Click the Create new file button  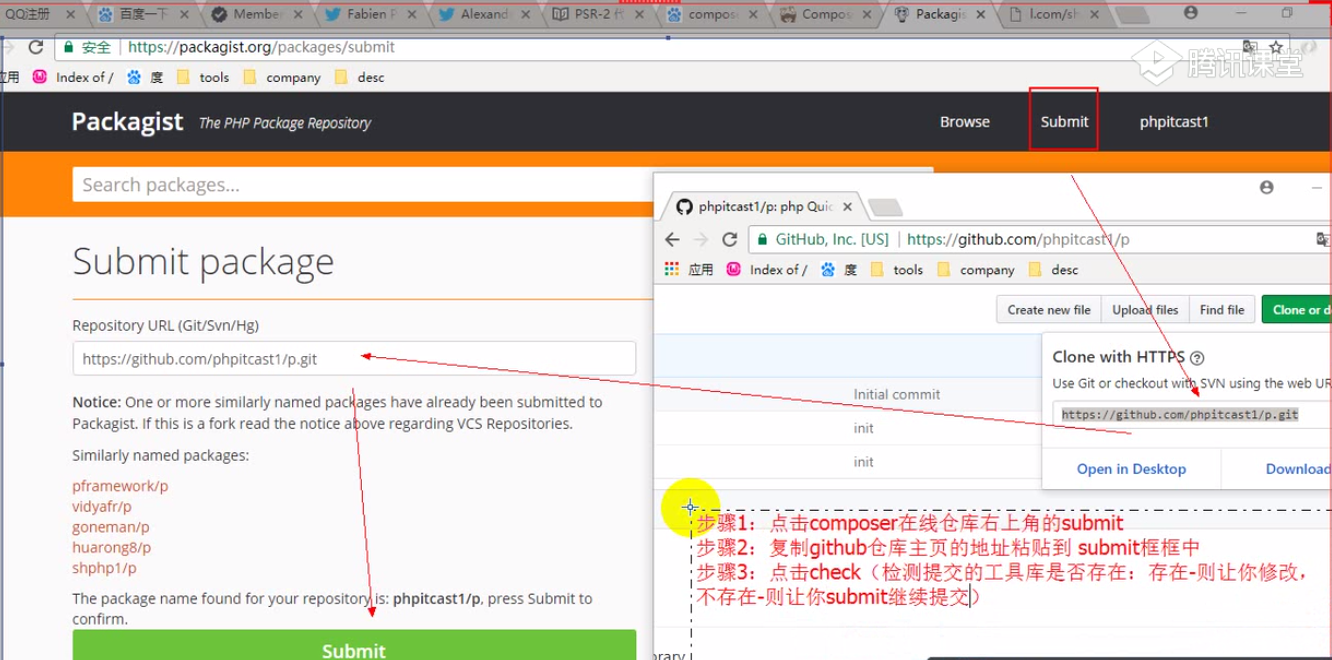pyautogui.click(x=1048, y=310)
